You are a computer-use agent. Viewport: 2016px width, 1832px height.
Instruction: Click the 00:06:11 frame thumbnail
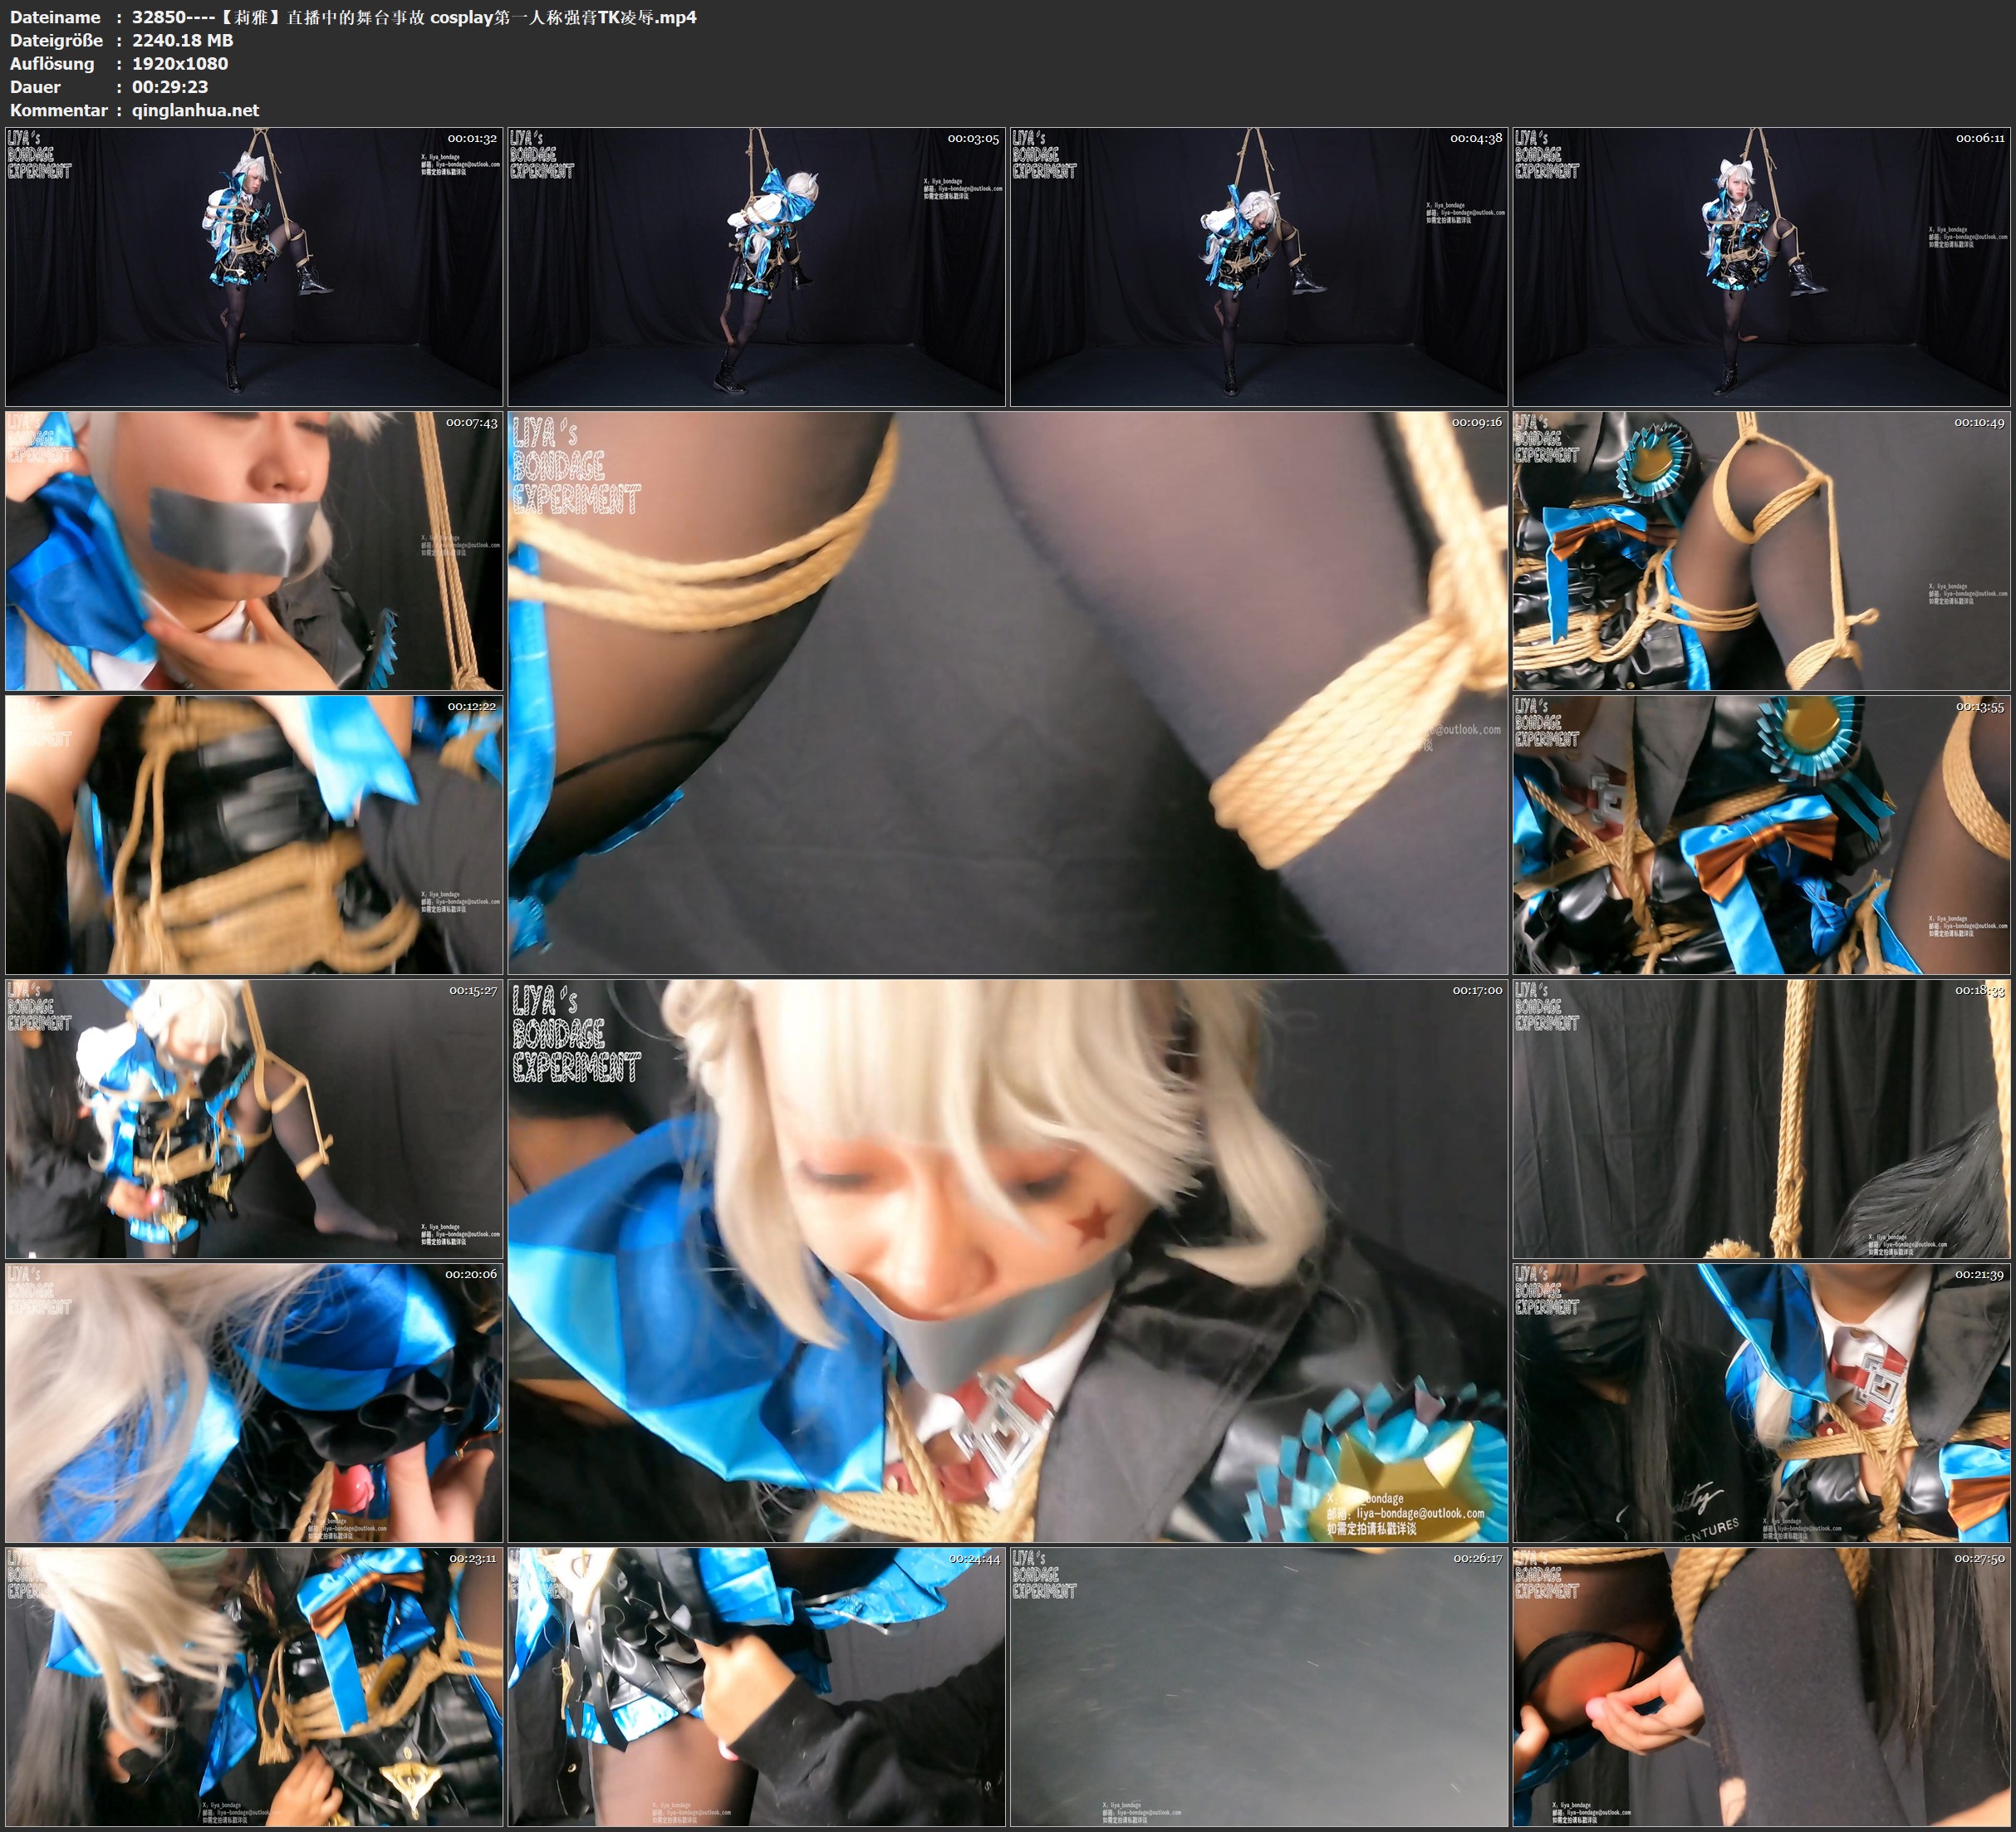[1762, 266]
